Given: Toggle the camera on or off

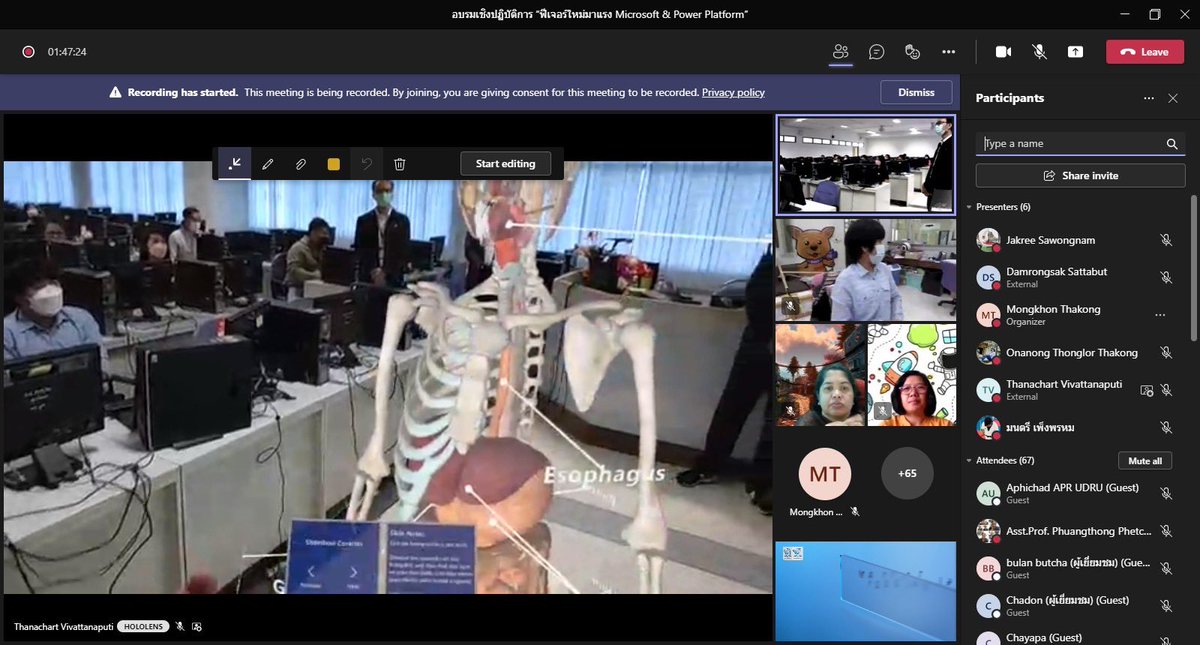Looking at the screenshot, I should tap(1003, 52).
